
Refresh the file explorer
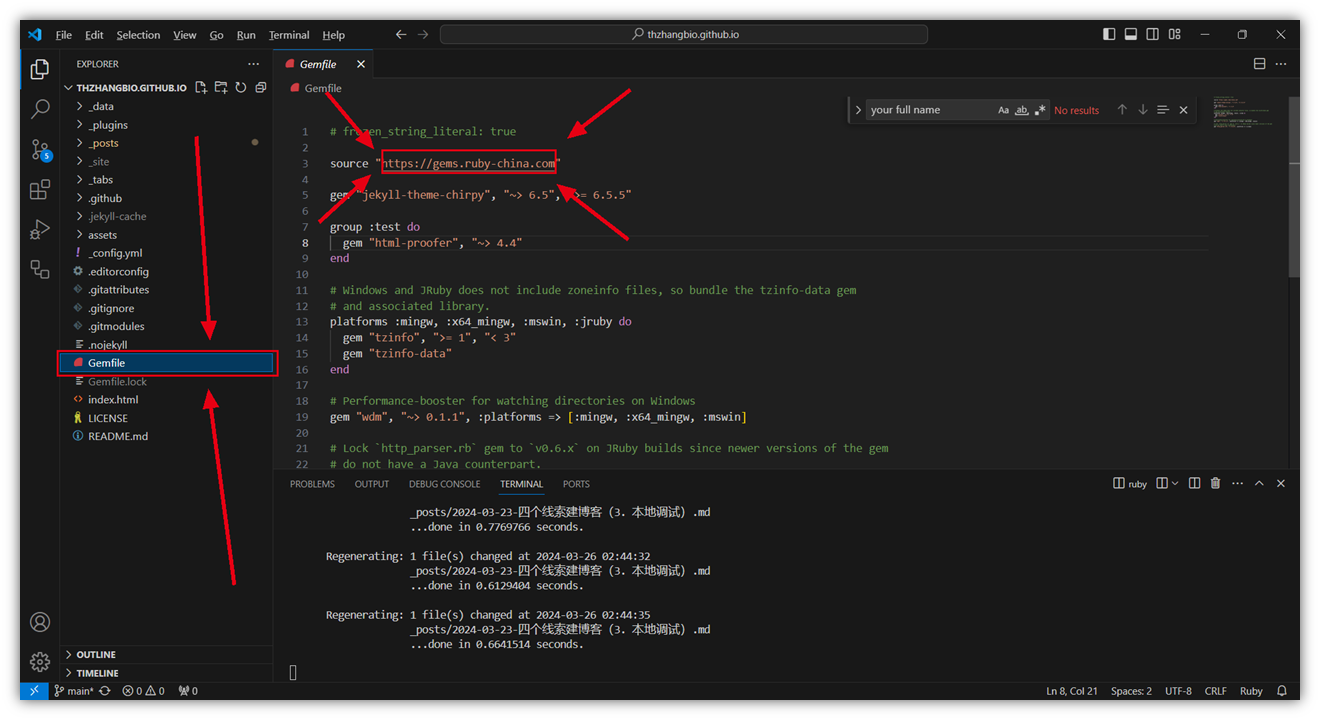pos(241,88)
